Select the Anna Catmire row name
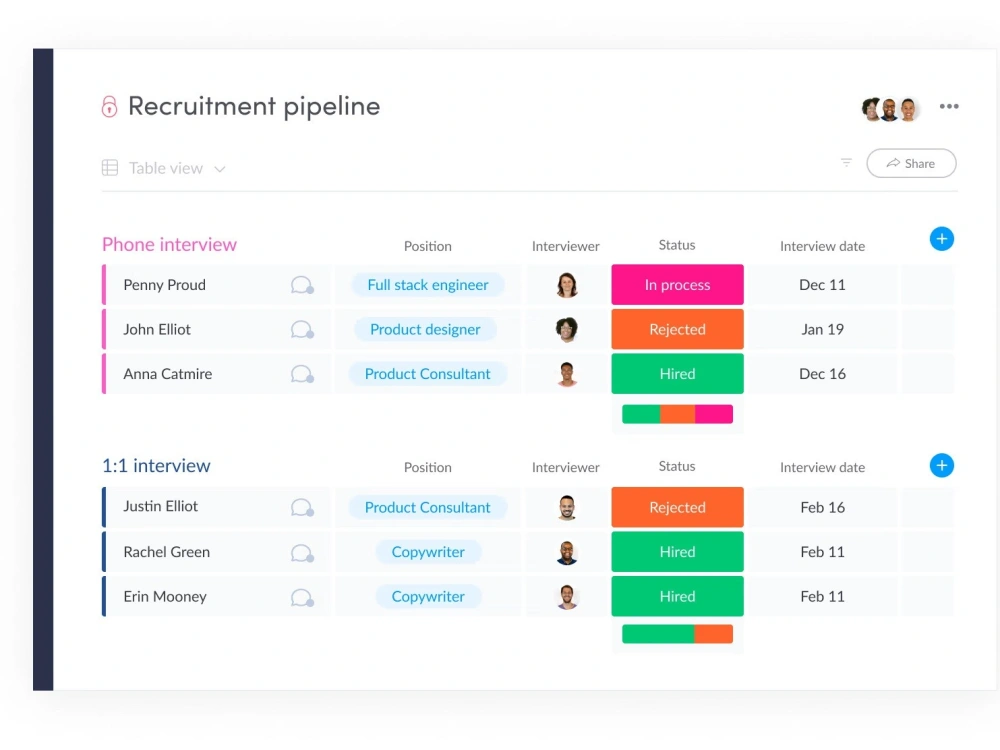The width and height of the screenshot is (1000, 750). coord(168,374)
